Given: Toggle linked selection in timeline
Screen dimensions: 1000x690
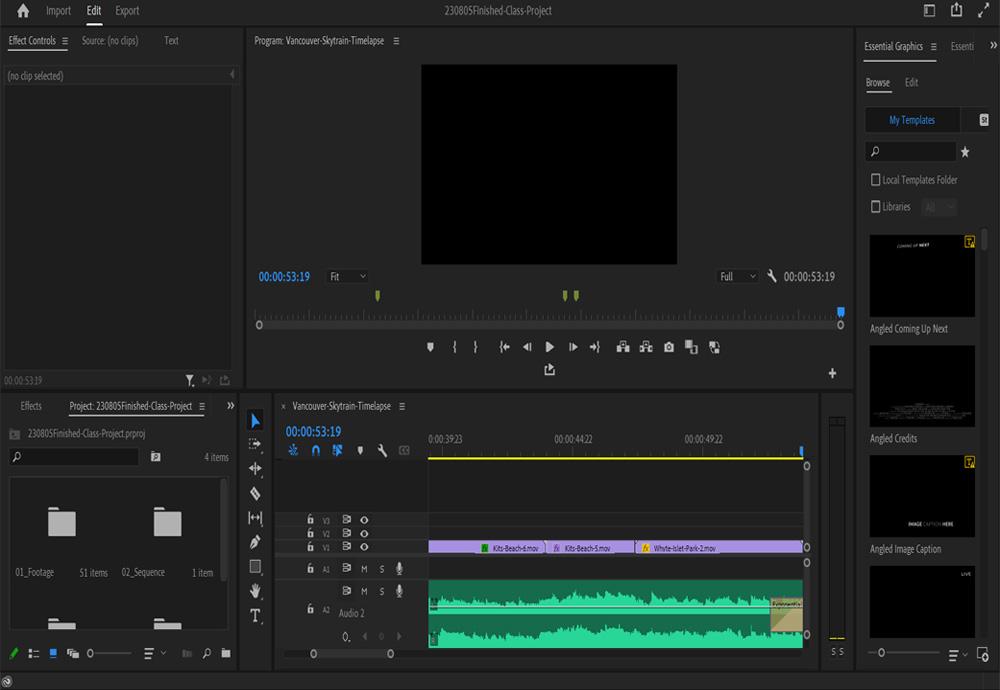Looking at the screenshot, I should coord(337,450).
